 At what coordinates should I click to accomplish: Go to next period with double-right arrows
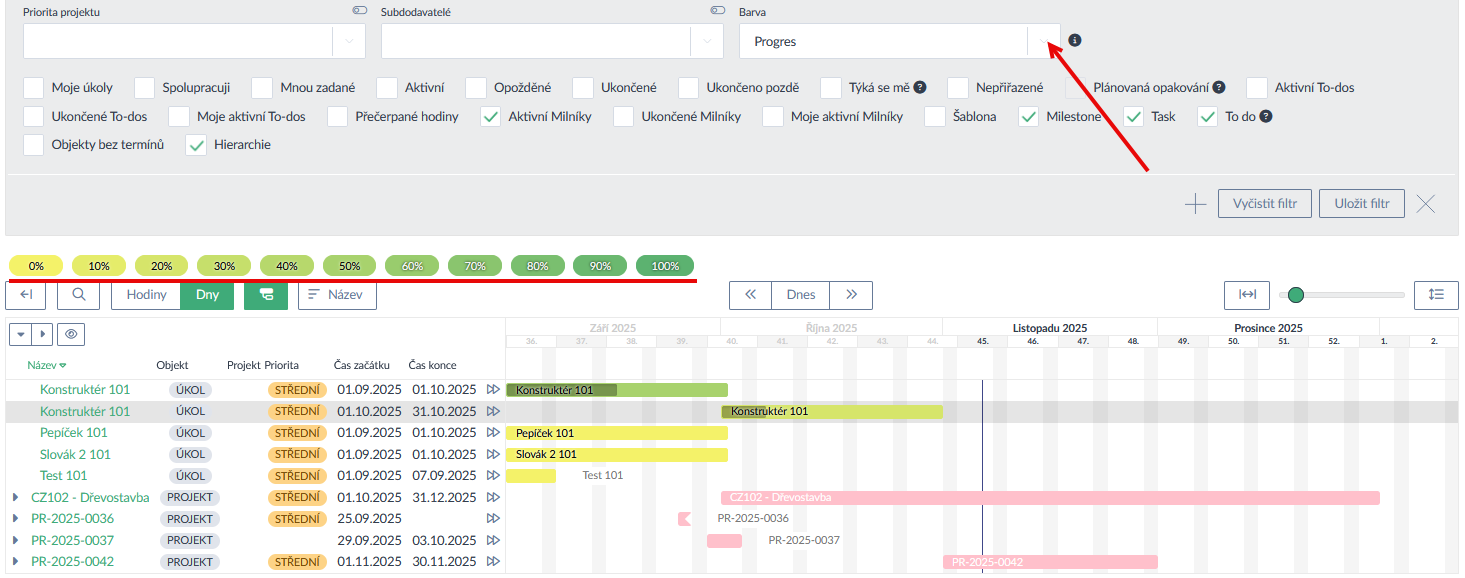pyautogui.click(x=852, y=295)
